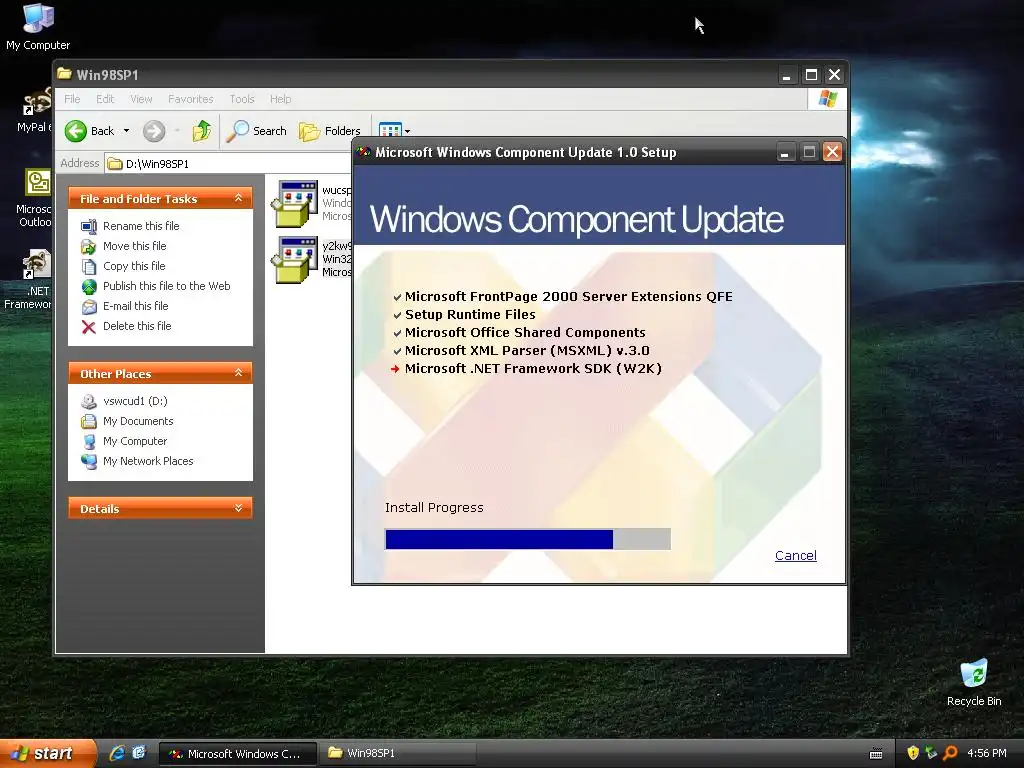
Task: Open the Edit menu
Action: click(104, 99)
